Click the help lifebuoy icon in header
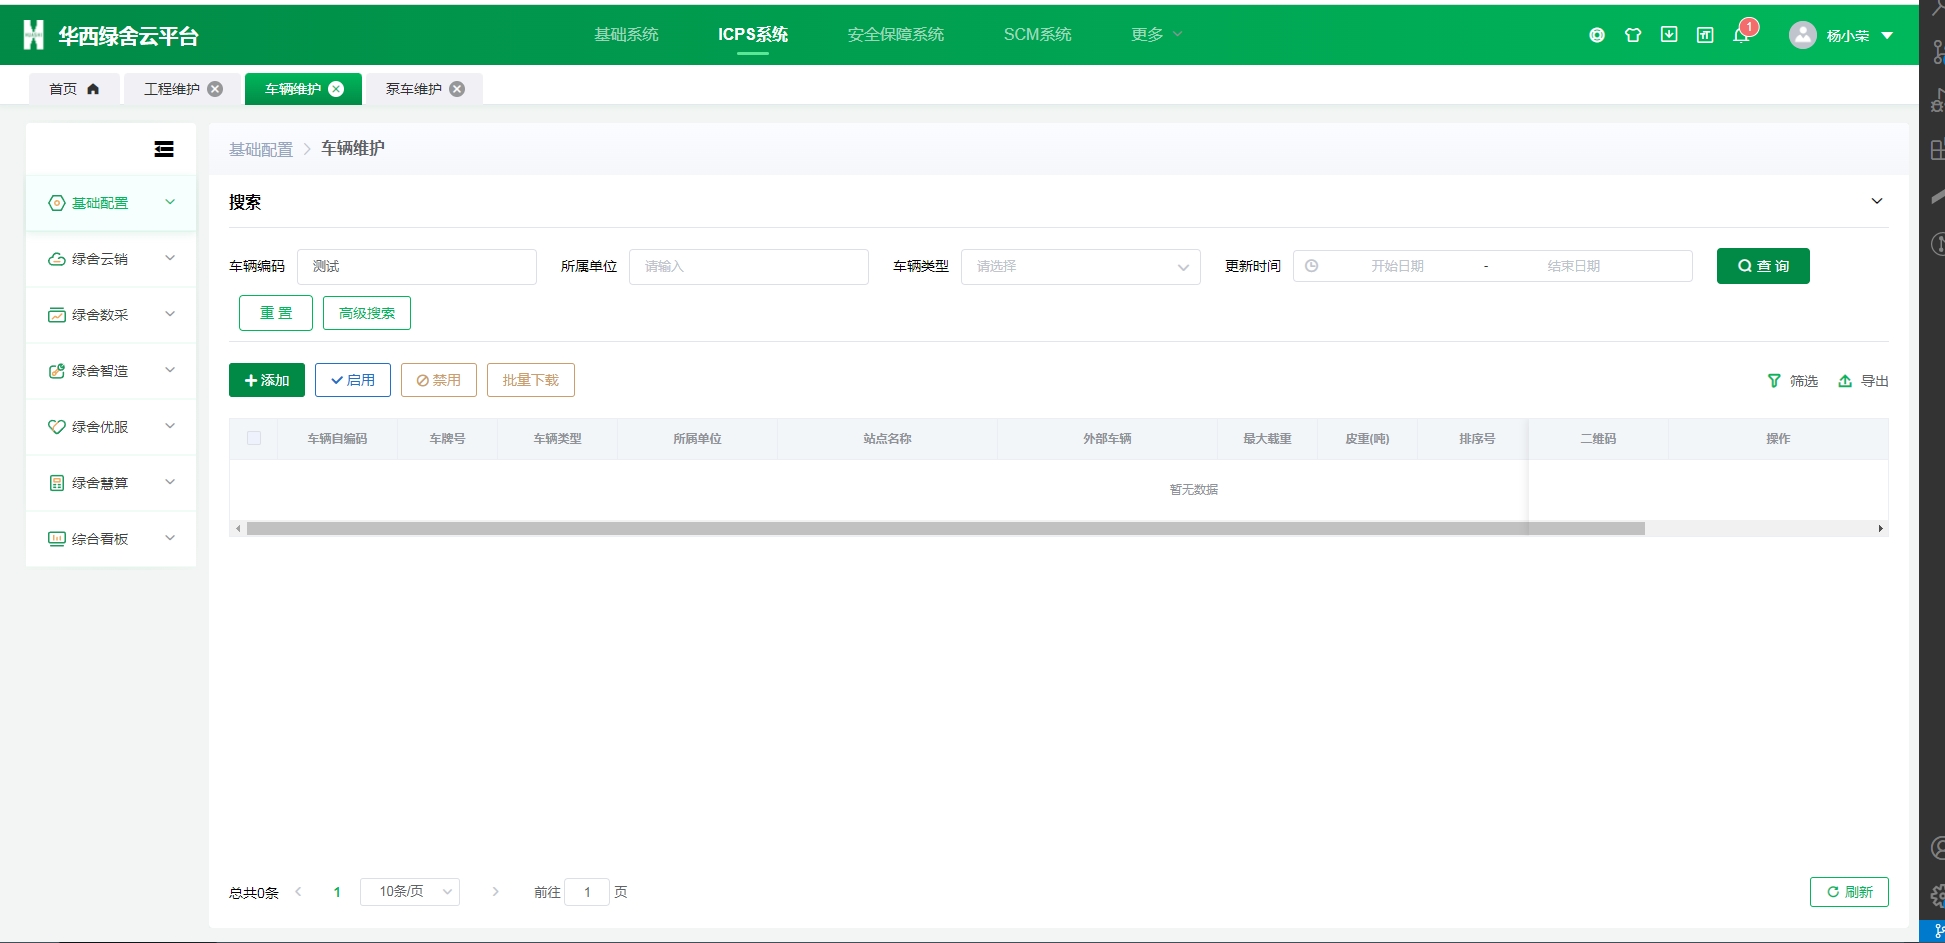 (1597, 35)
